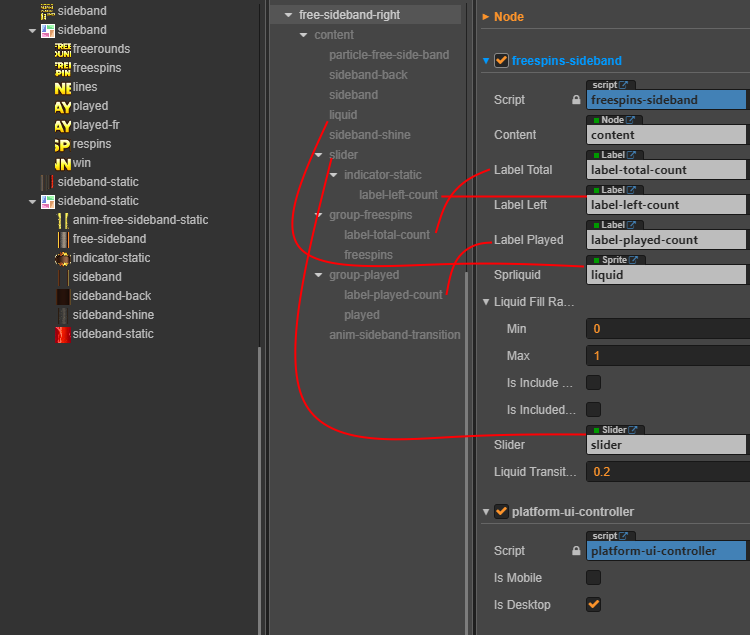
Task: Select the freerounds sprite asset icon
Action: [63, 49]
